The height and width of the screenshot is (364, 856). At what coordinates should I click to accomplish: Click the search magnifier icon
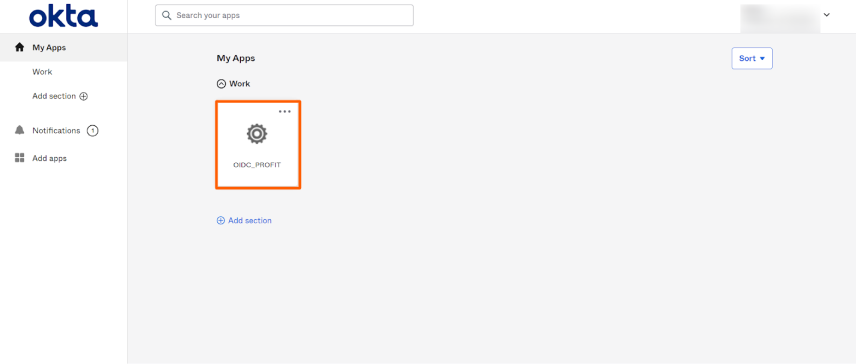point(167,15)
